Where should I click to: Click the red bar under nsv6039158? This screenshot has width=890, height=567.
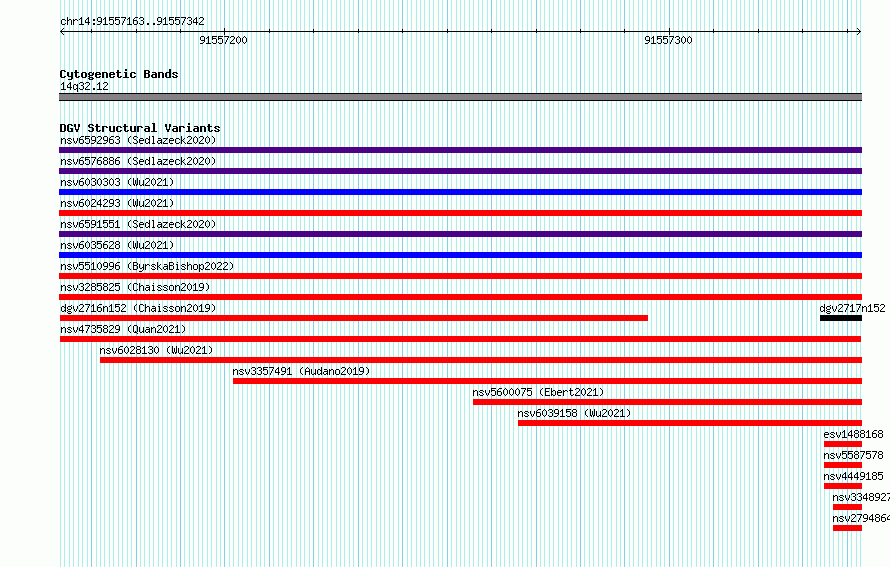click(x=690, y=423)
